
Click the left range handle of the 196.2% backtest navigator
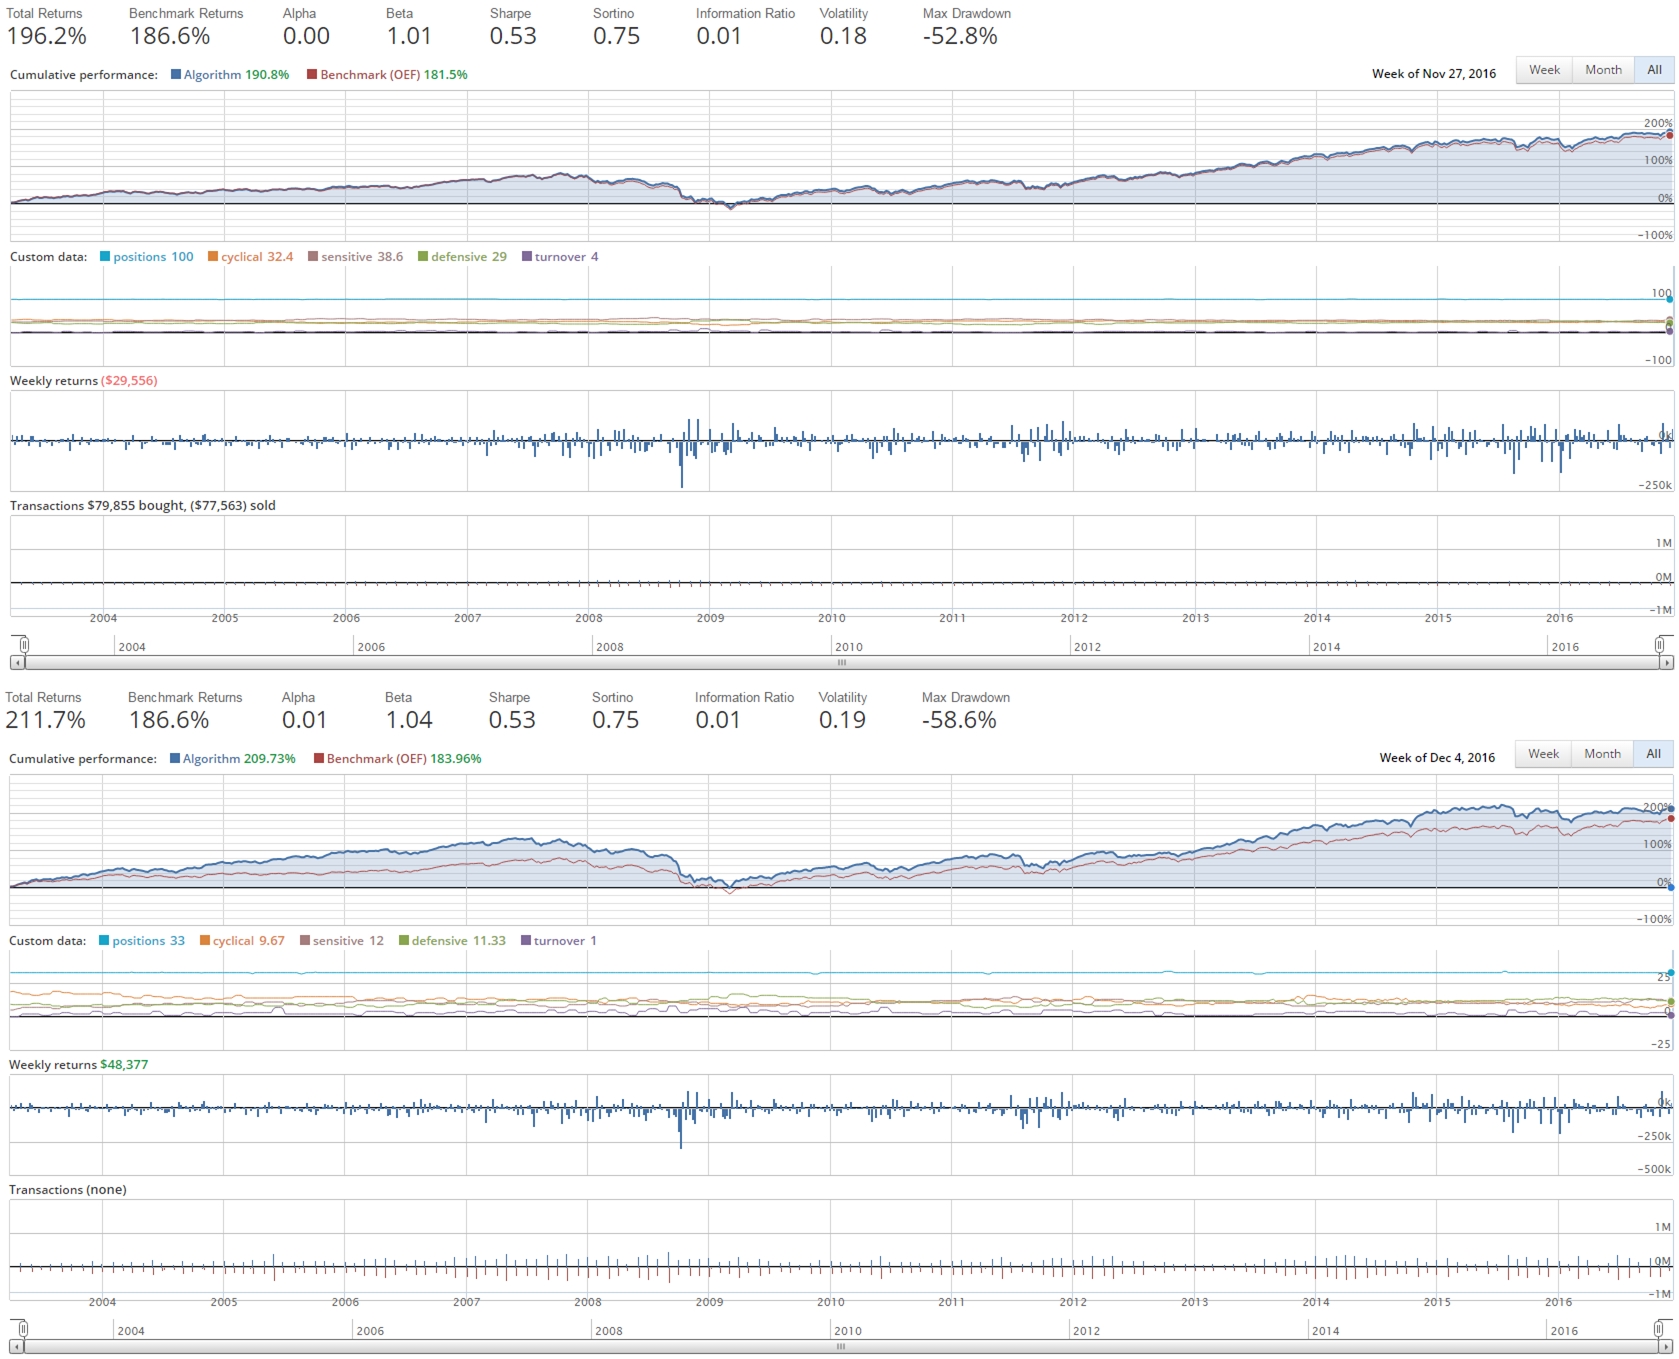coord(24,645)
